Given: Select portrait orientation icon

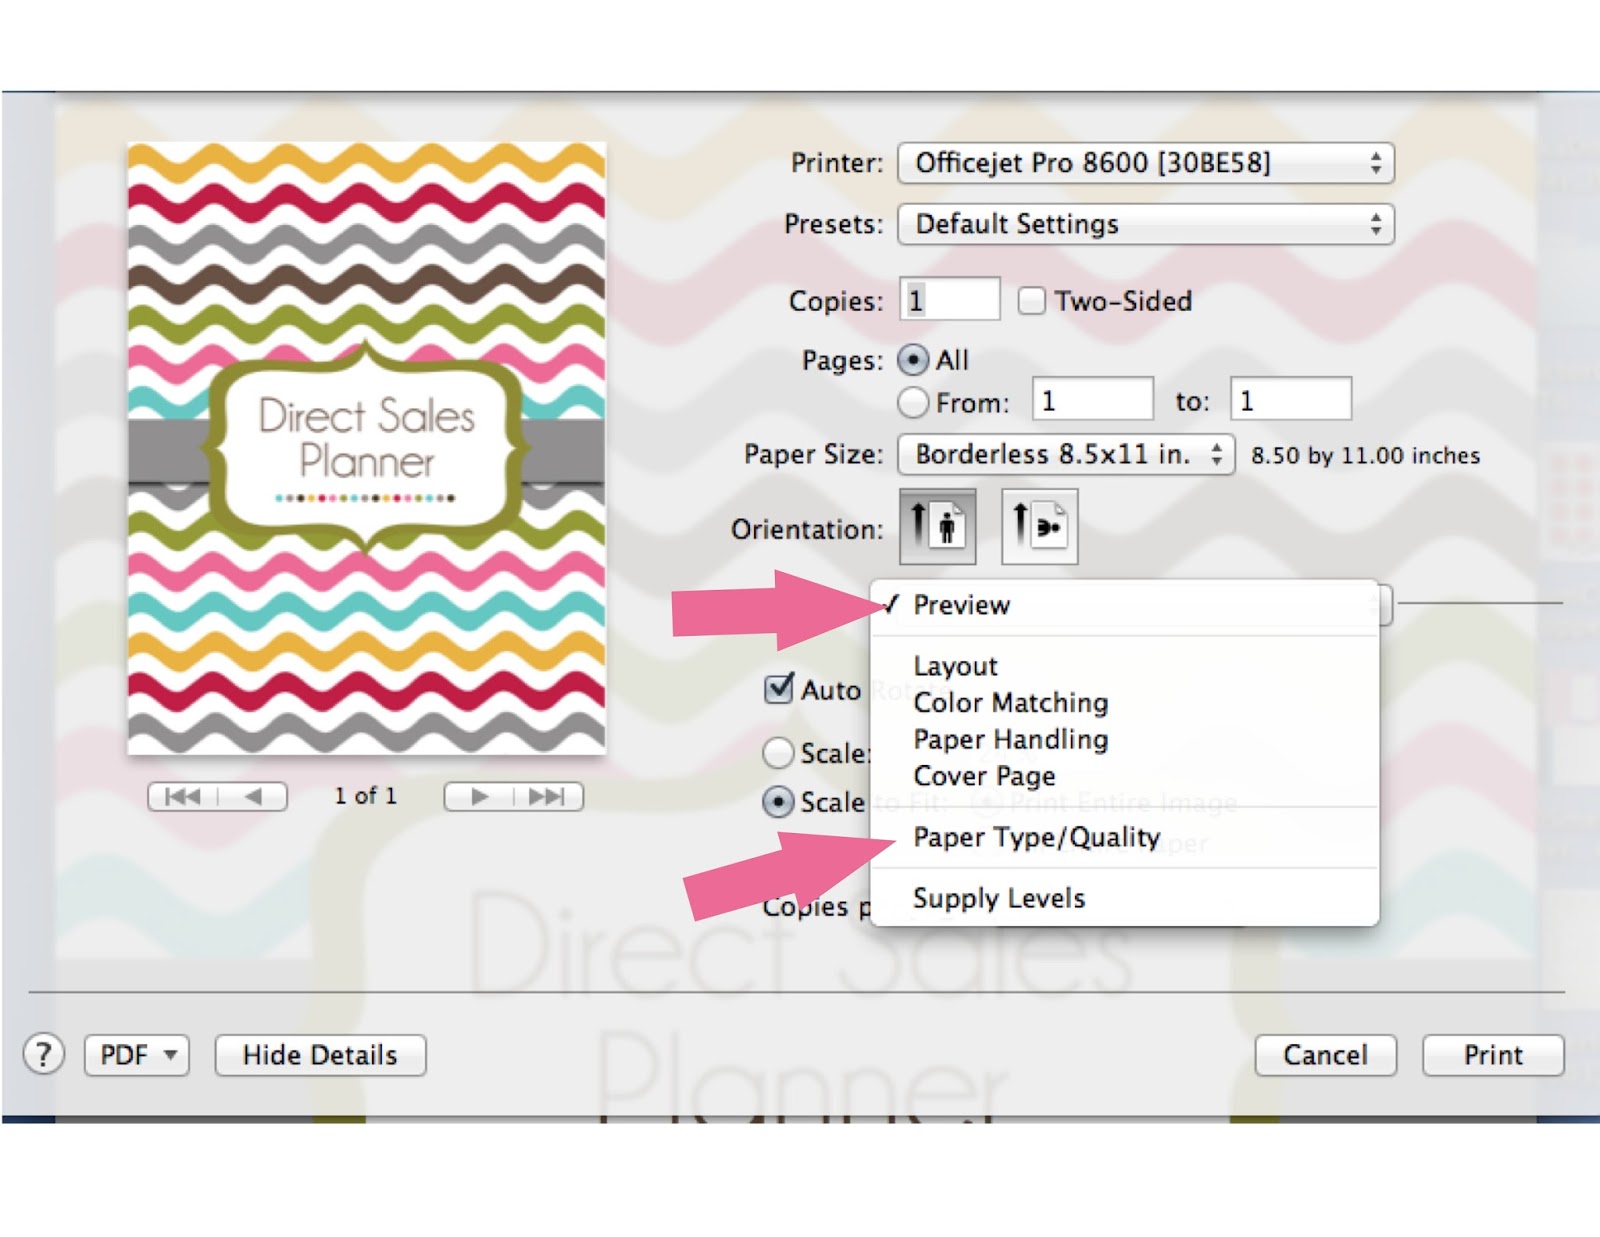Looking at the screenshot, I should point(937,526).
